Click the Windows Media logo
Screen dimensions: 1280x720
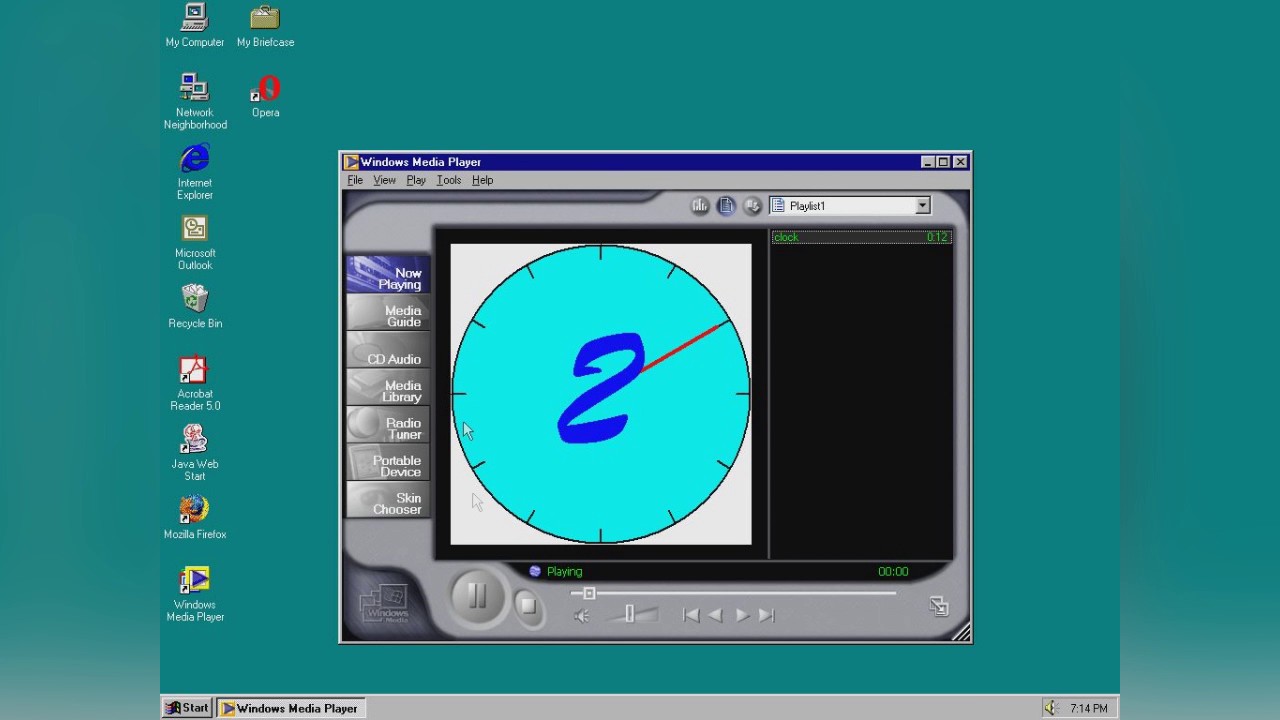(385, 604)
